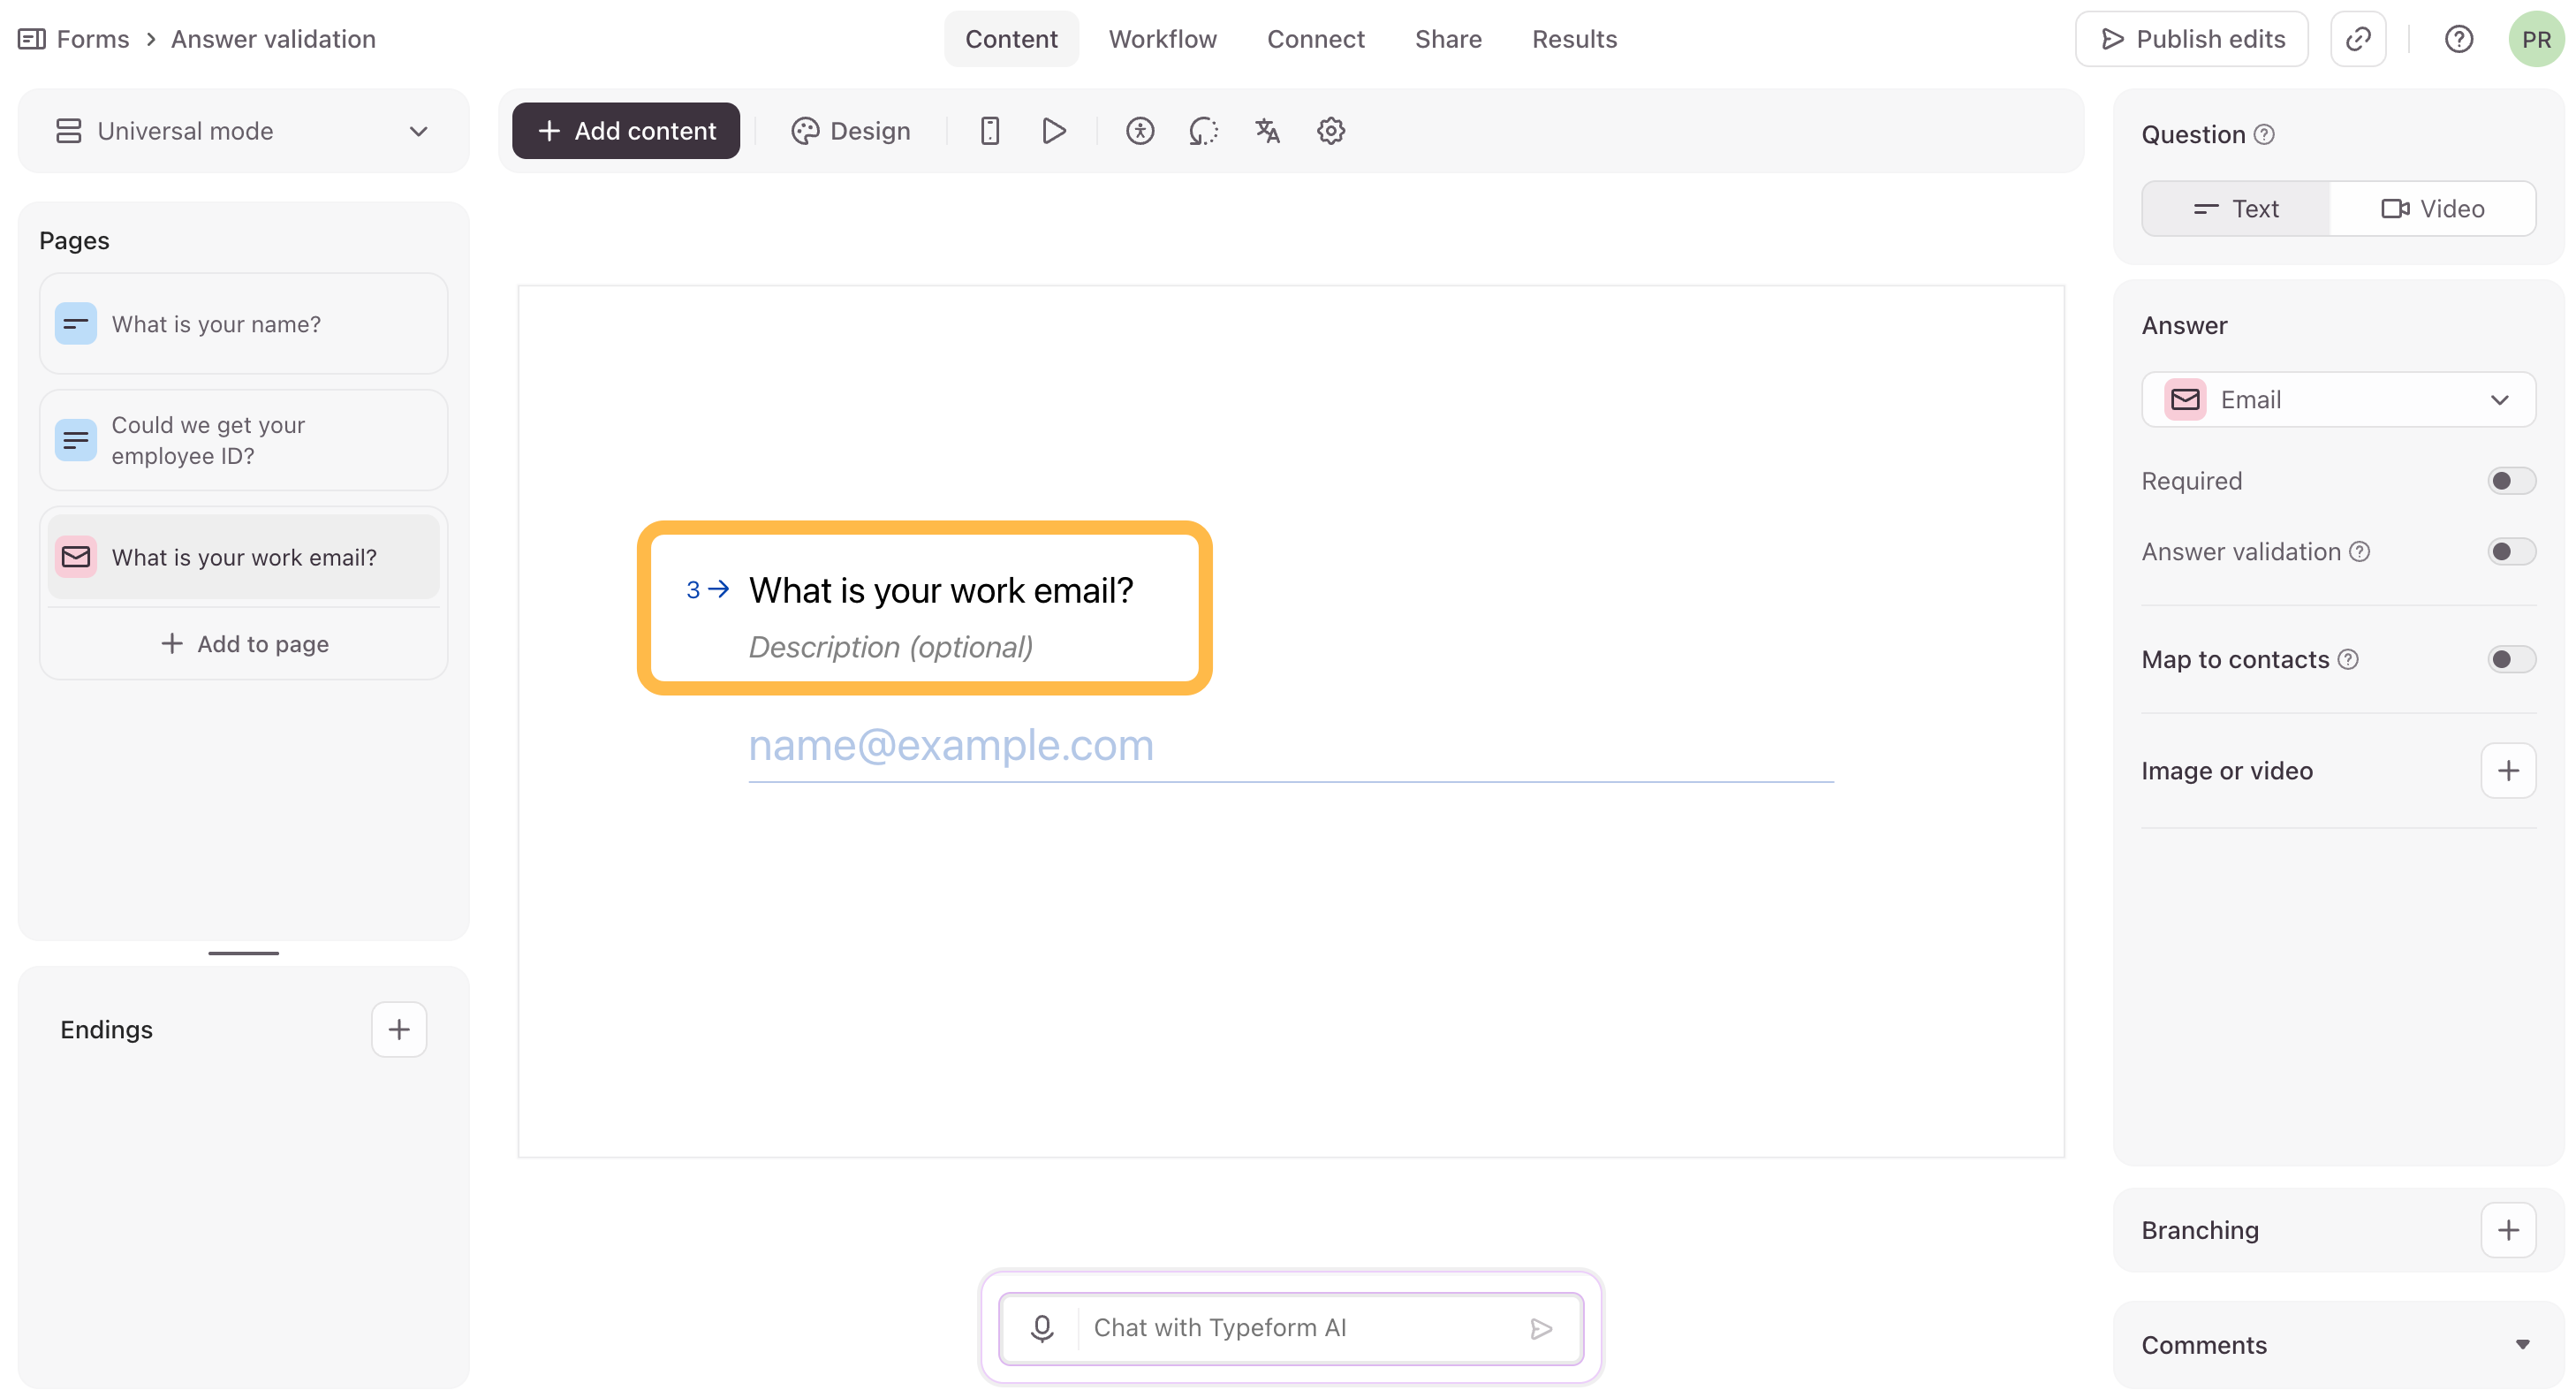The width and height of the screenshot is (2576, 1398).
Task: Open help question mark icon in header
Action: pos(2458,39)
